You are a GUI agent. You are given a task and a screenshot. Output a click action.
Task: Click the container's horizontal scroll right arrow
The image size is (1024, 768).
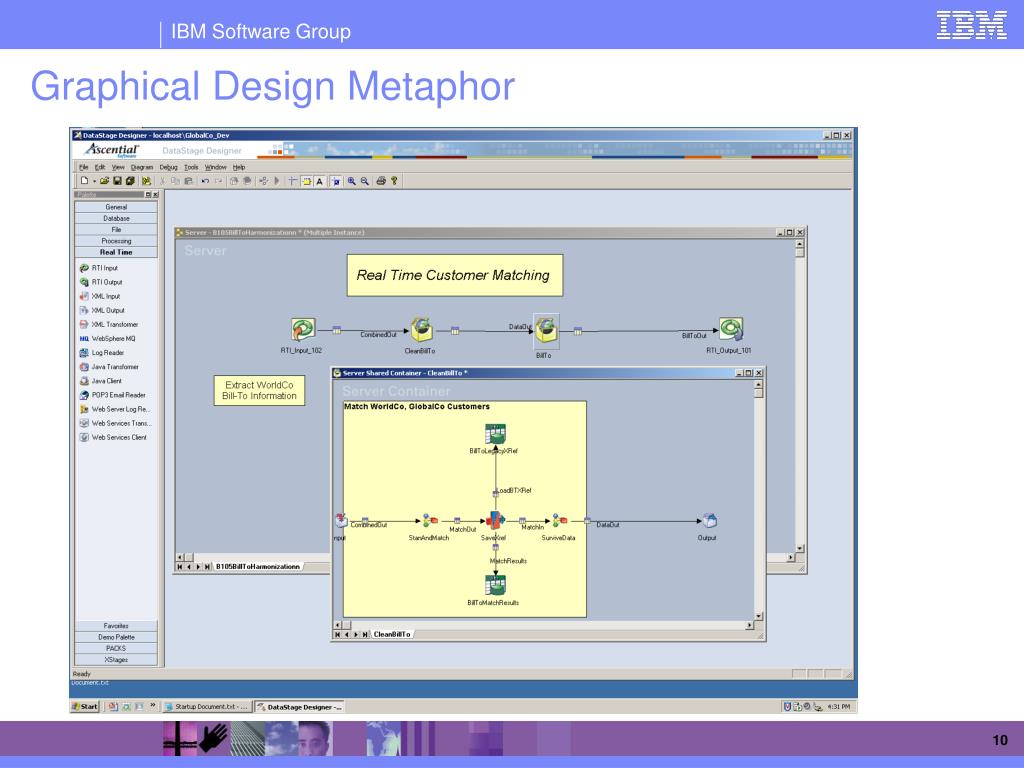tap(749, 625)
